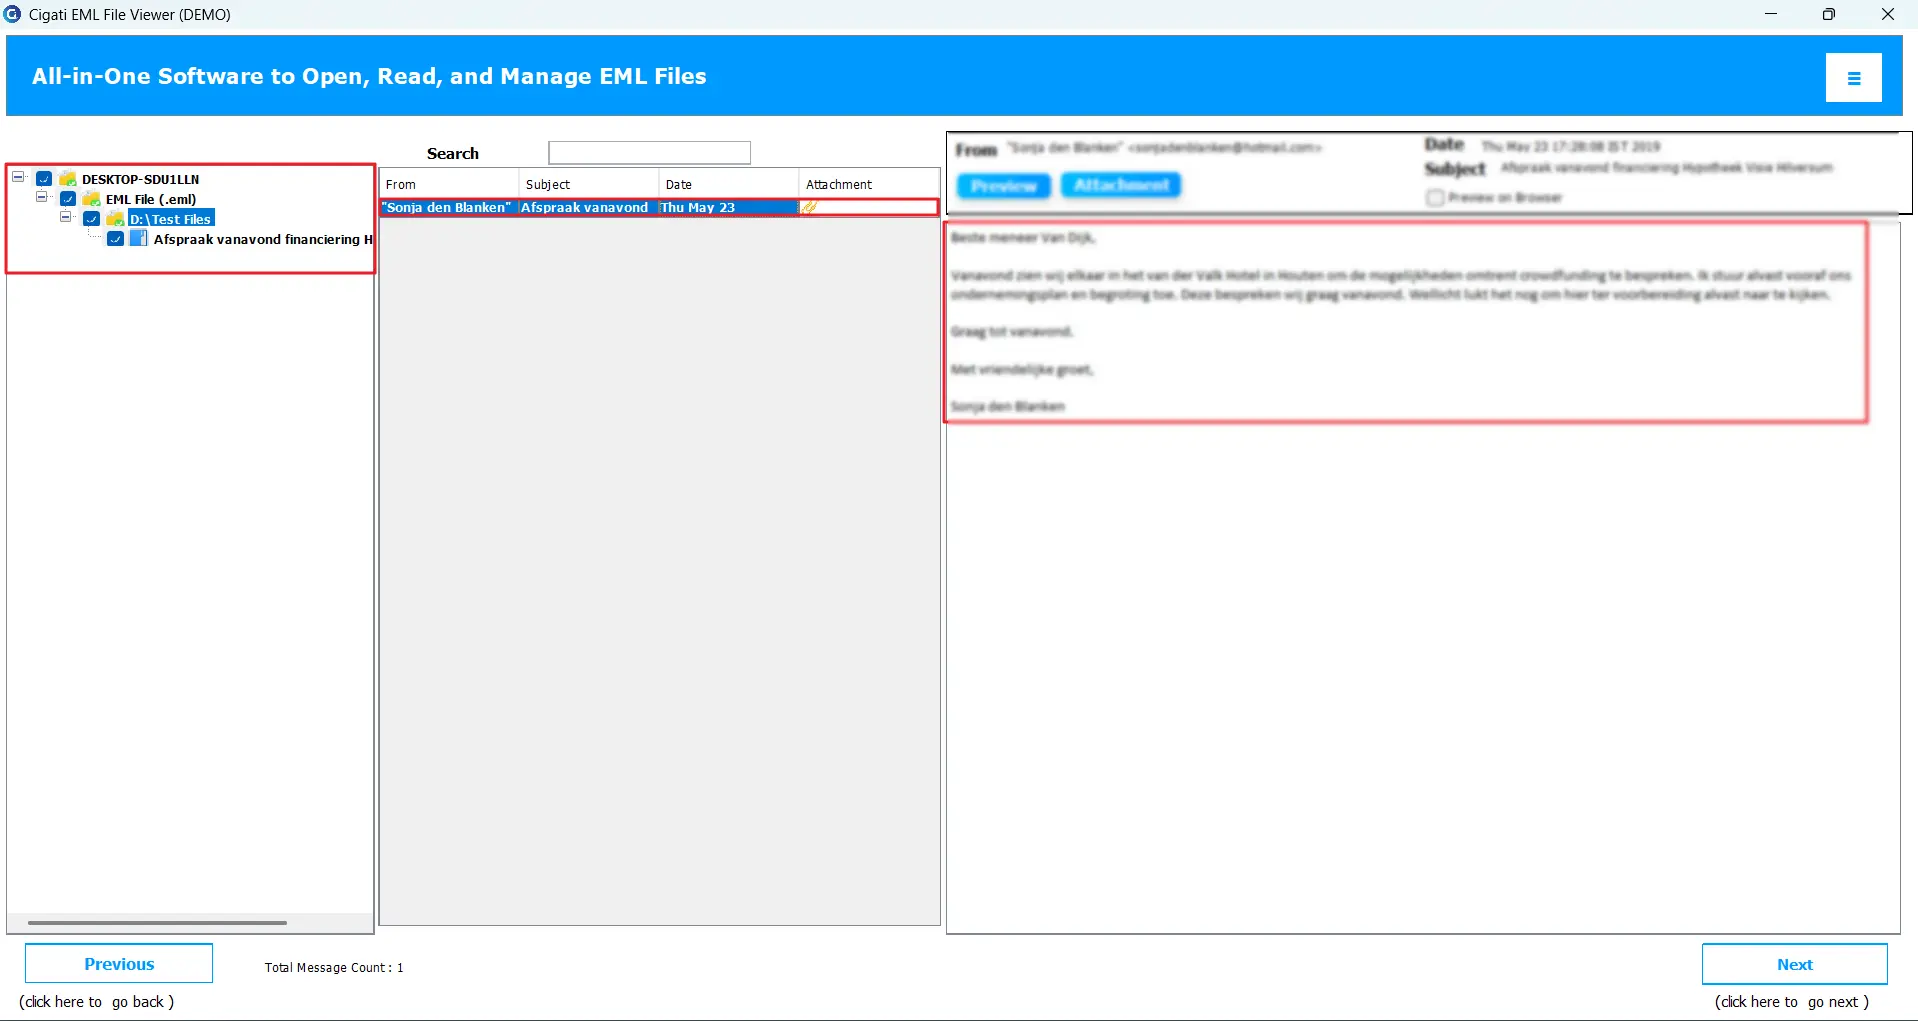Image resolution: width=1918 pixels, height=1021 pixels.
Task: Restore down the application window
Action: point(1828,14)
